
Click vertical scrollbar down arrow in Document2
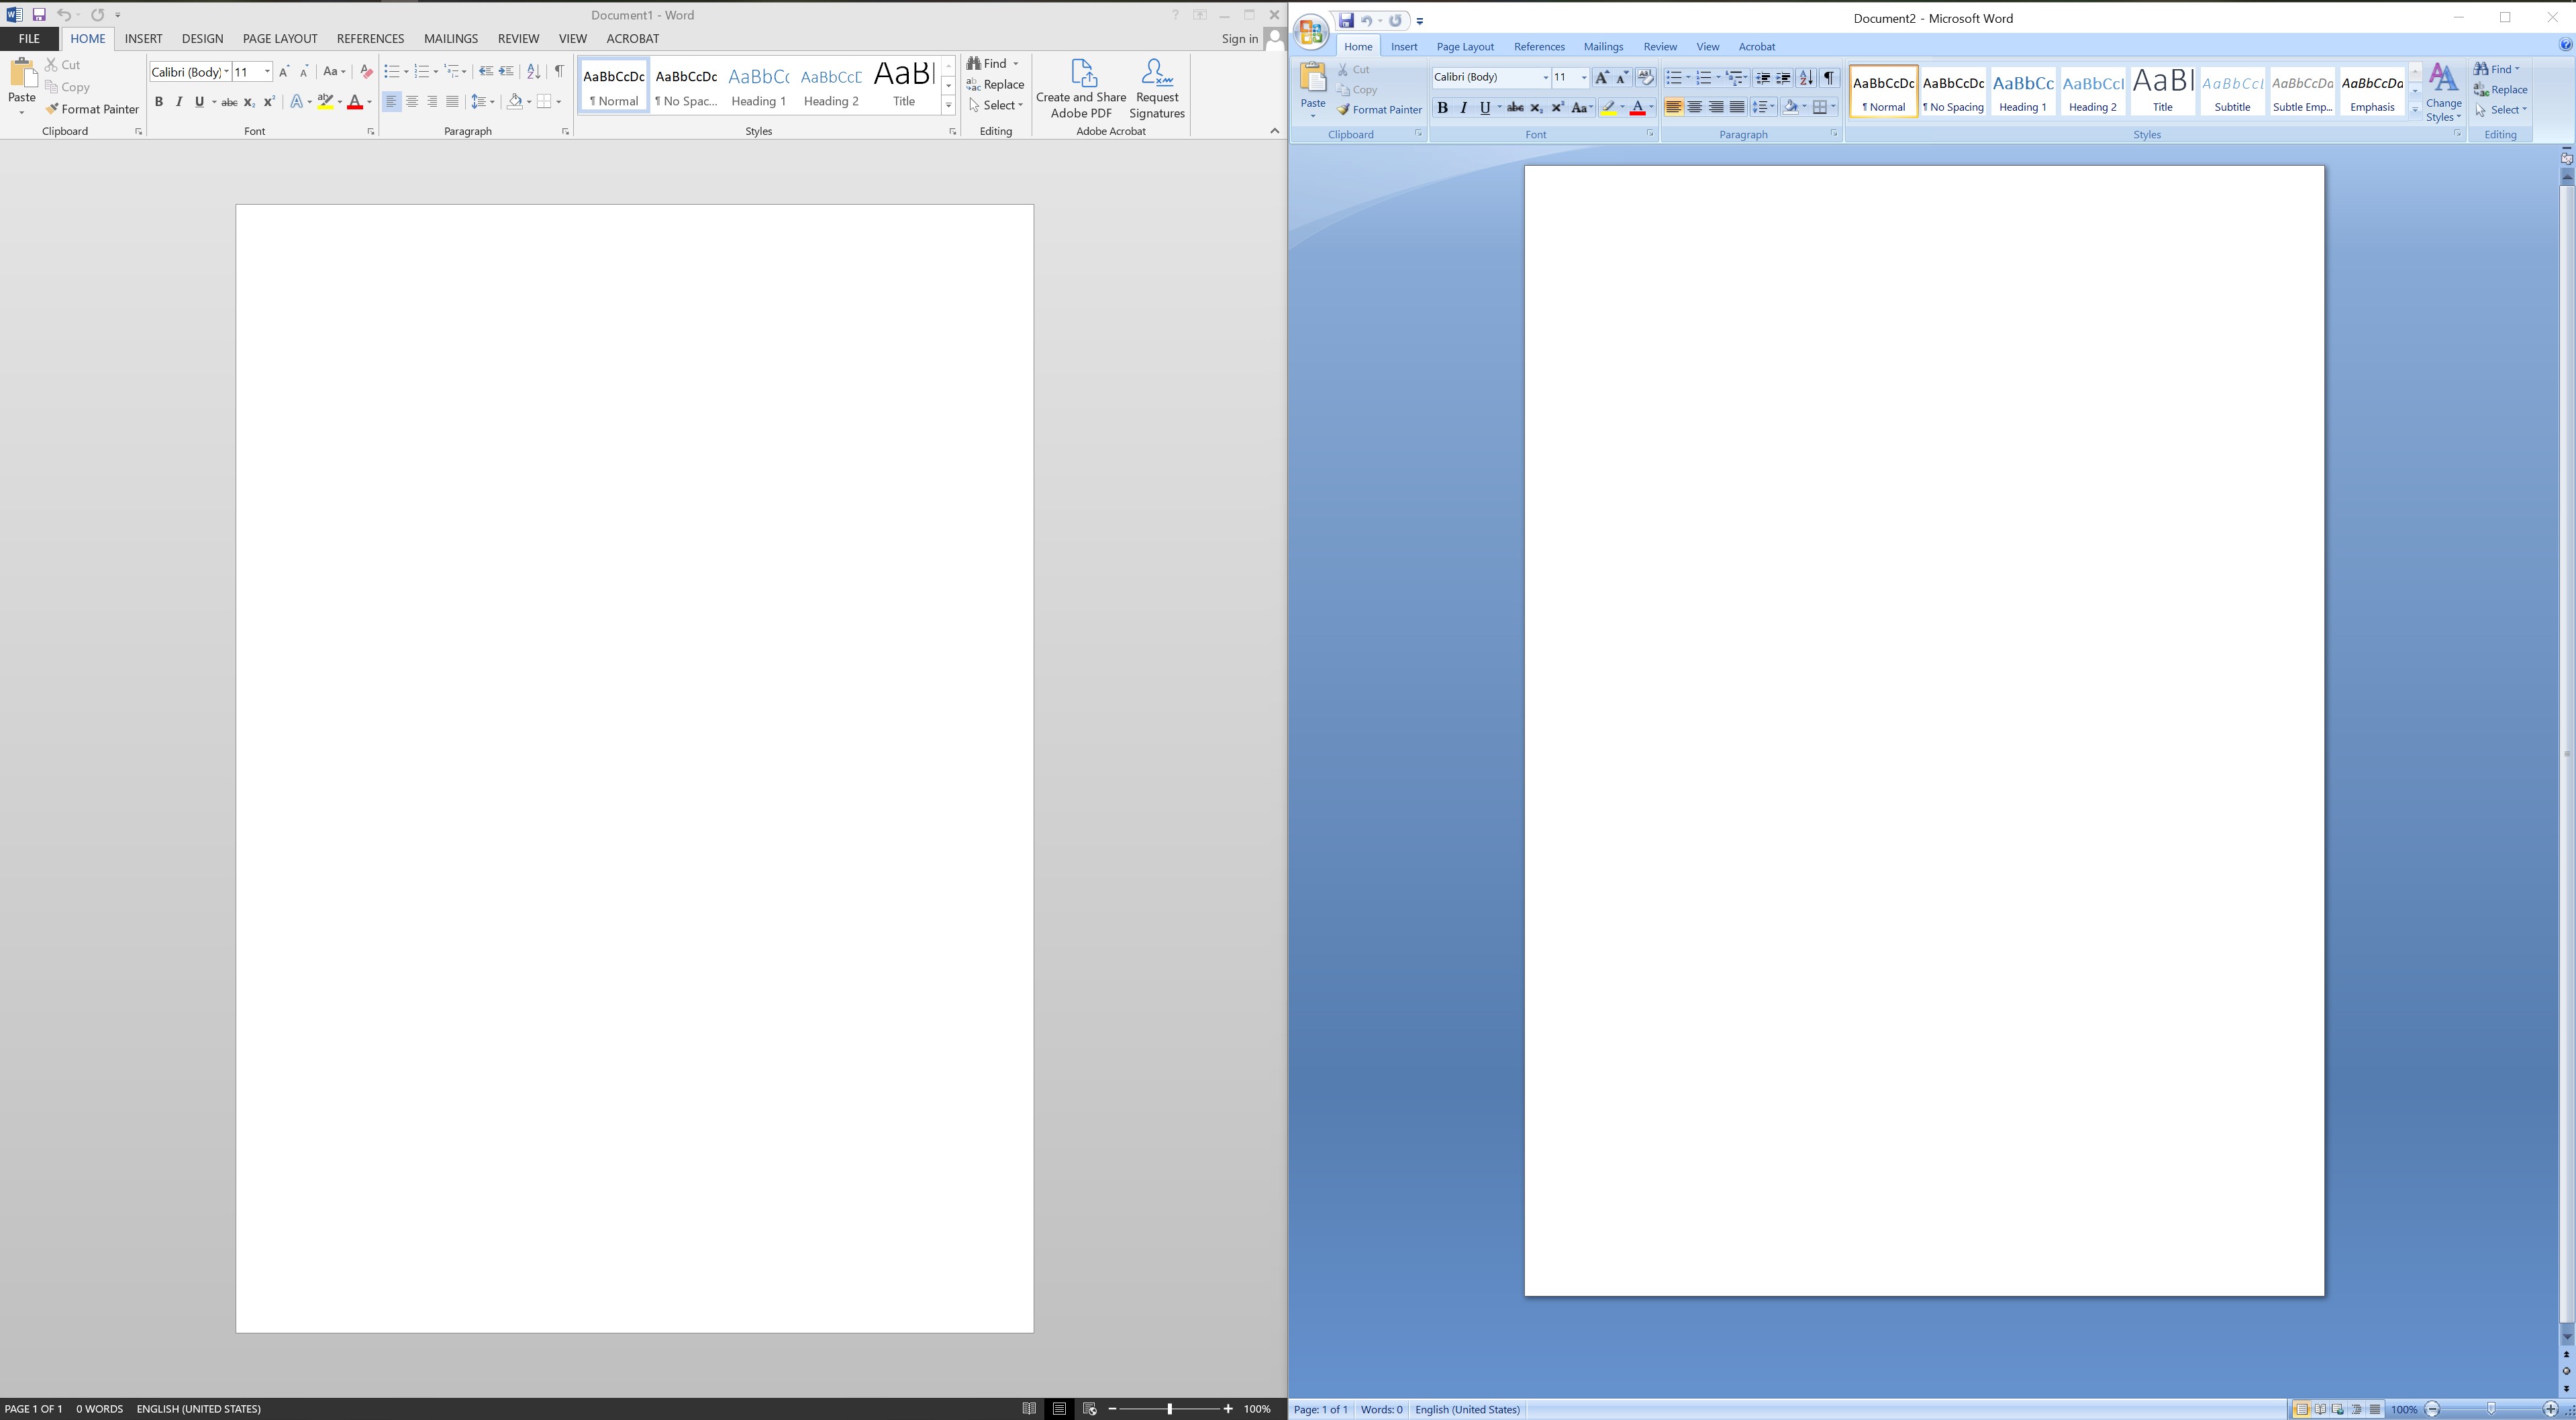pyautogui.click(x=2566, y=1336)
